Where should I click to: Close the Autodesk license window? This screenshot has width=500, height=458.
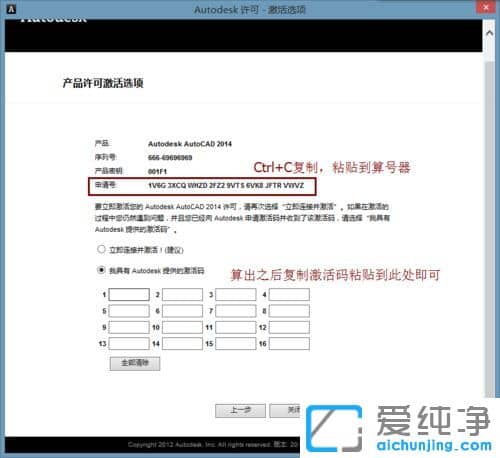pos(486,7)
